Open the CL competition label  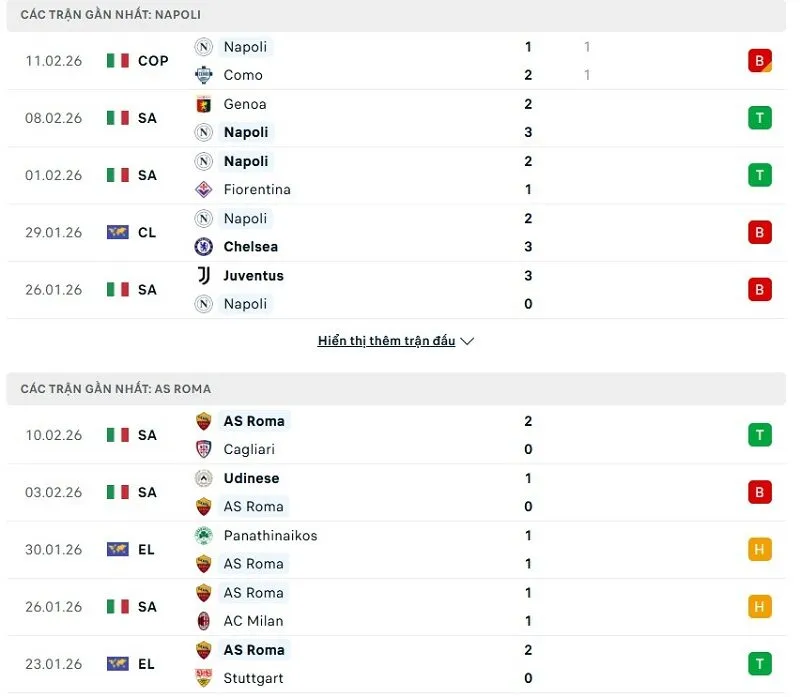coord(146,232)
